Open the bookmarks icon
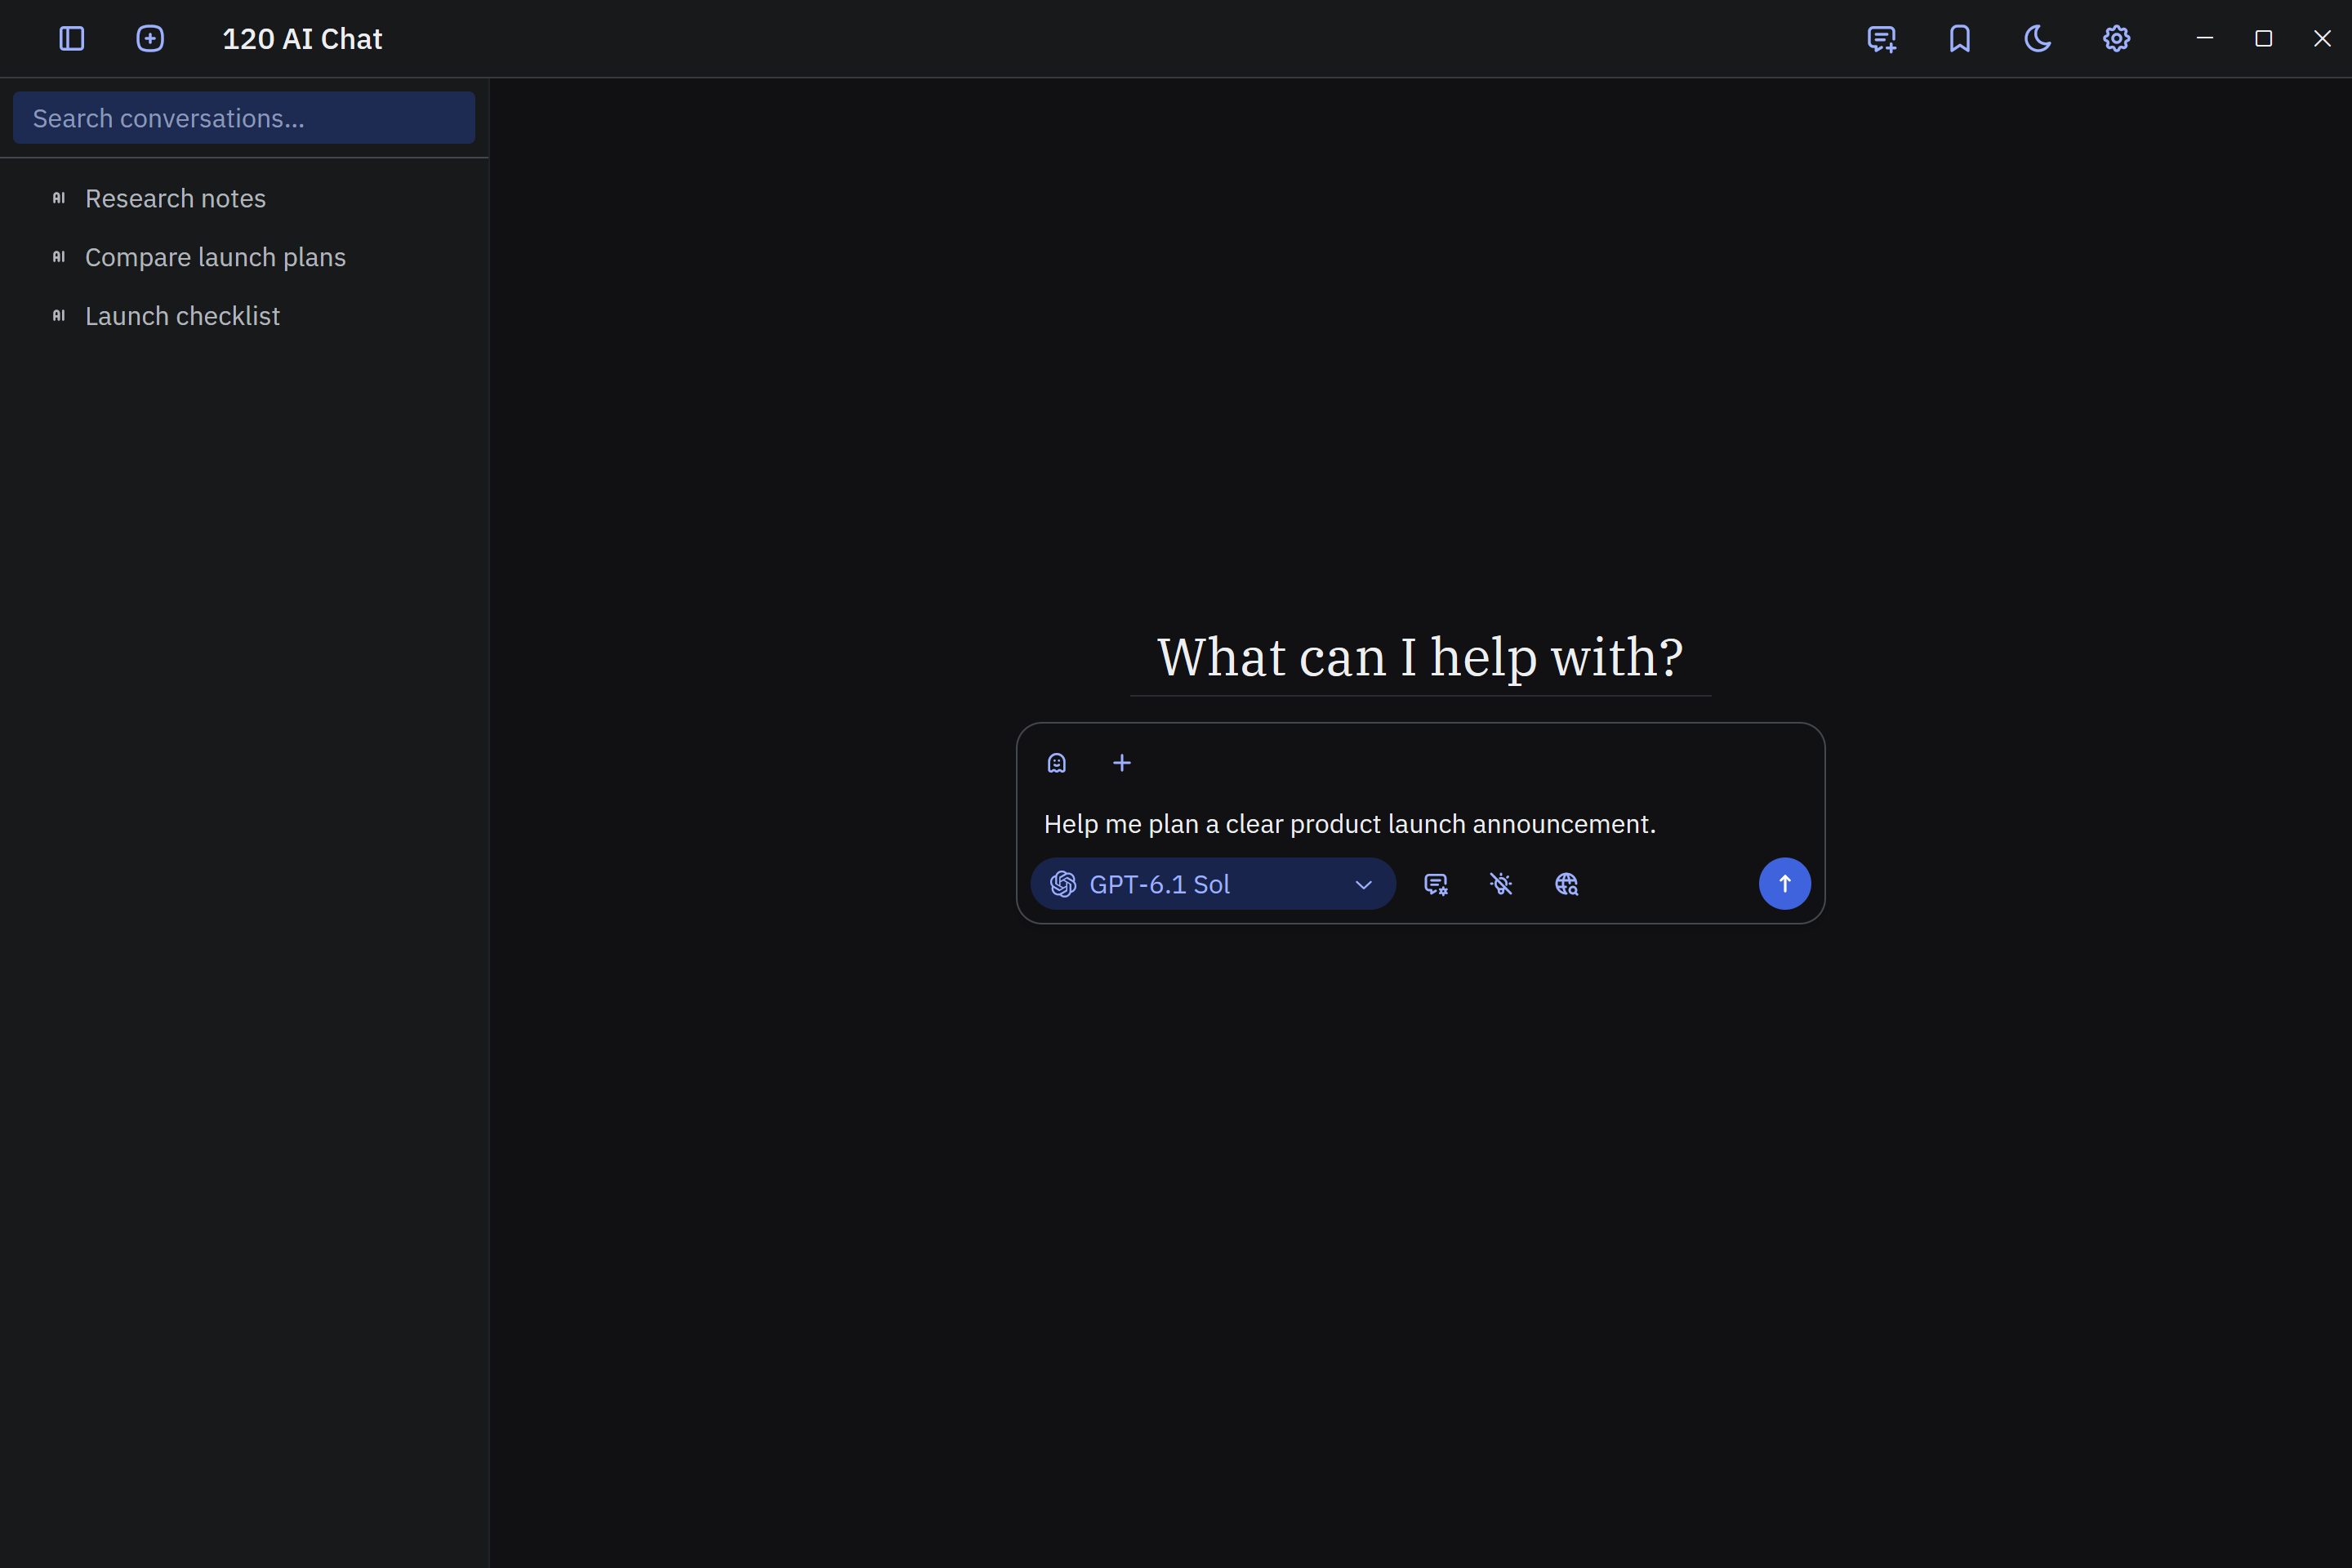 click(1960, 39)
